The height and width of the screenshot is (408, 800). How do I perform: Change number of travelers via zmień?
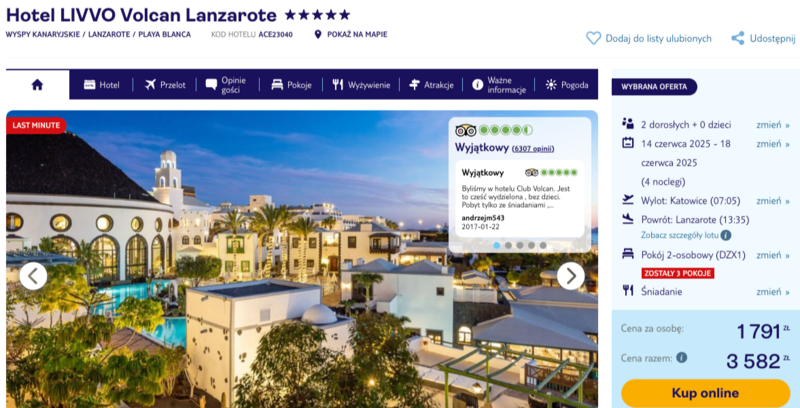tap(773, 124)
